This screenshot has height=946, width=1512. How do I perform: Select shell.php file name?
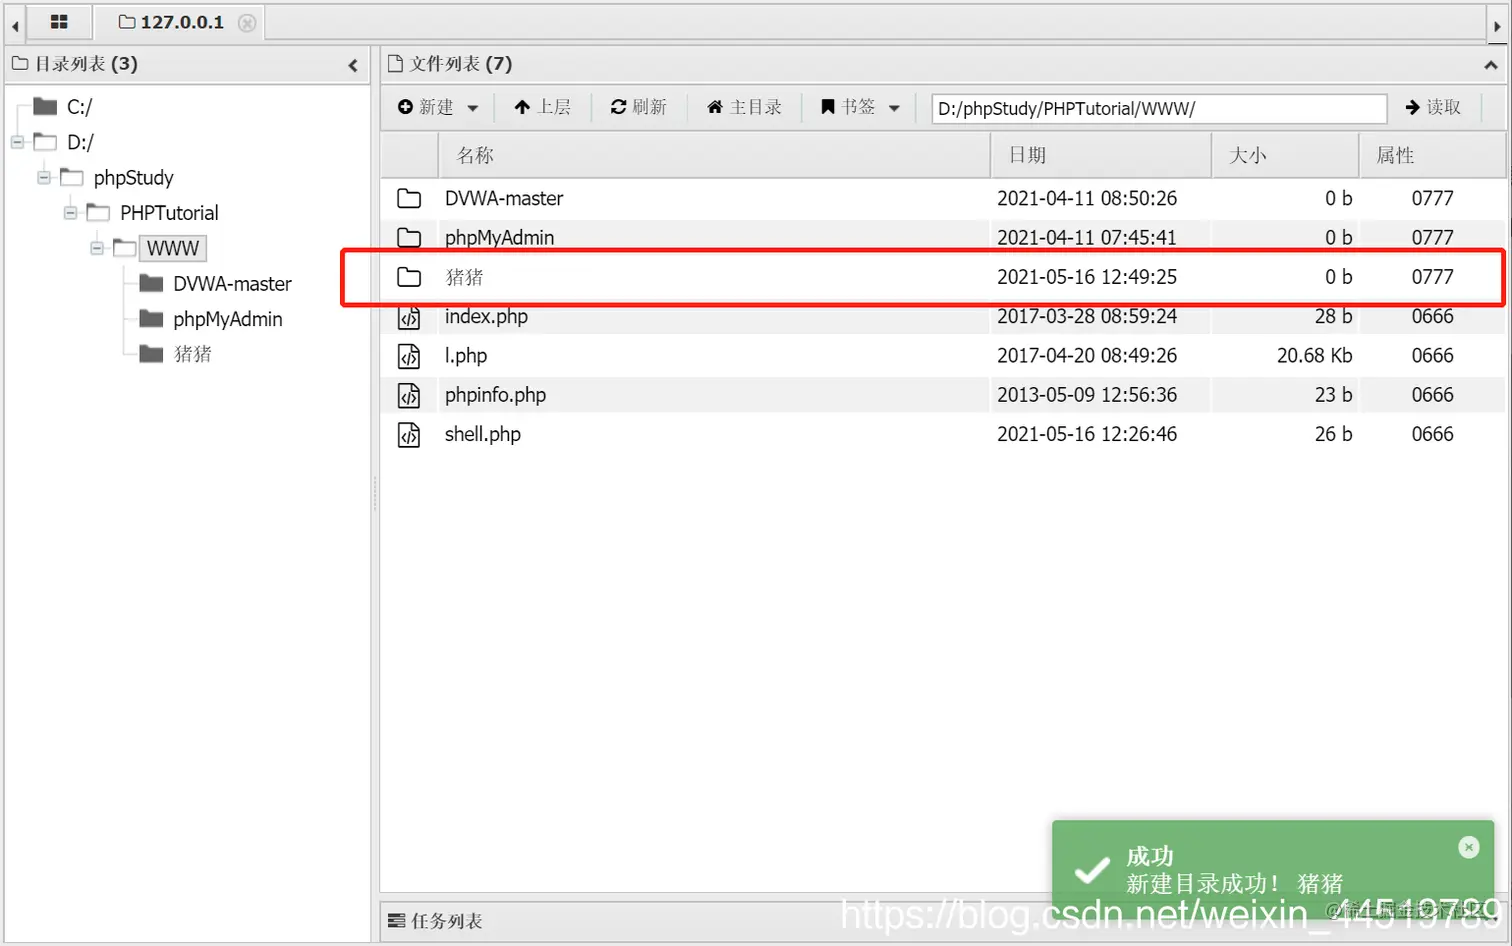[x=483, y=434]
